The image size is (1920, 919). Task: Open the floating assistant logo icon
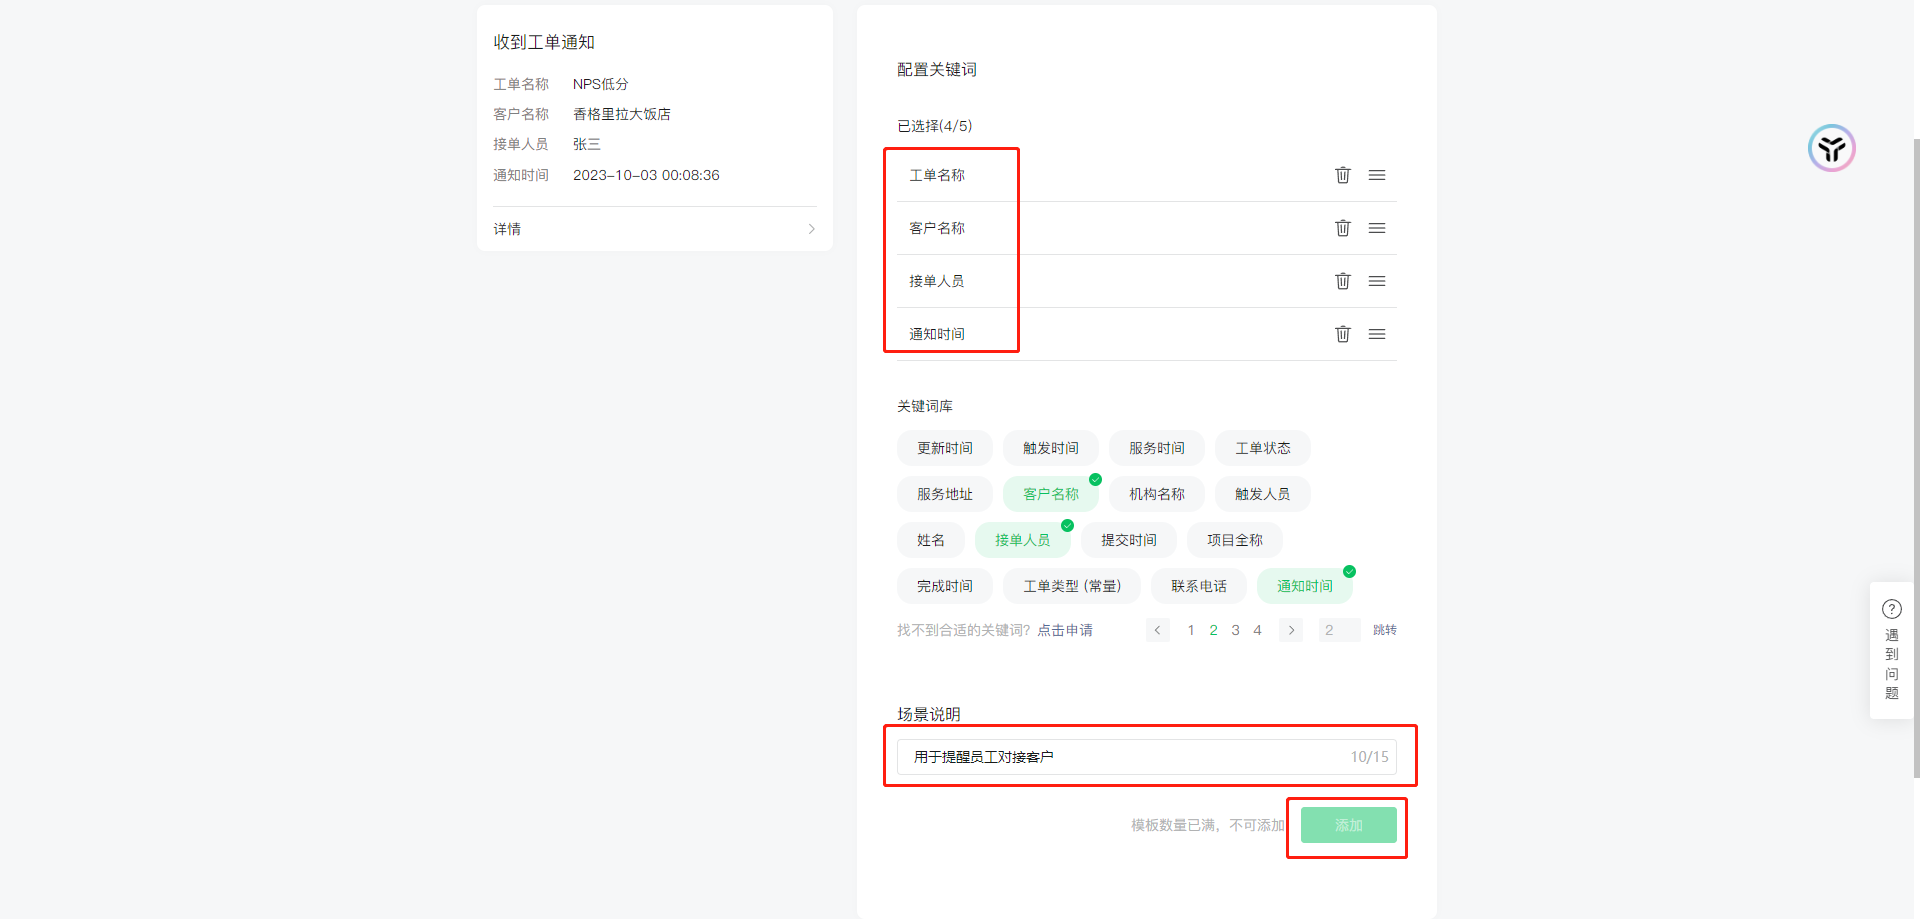(x=1832, y=148)
